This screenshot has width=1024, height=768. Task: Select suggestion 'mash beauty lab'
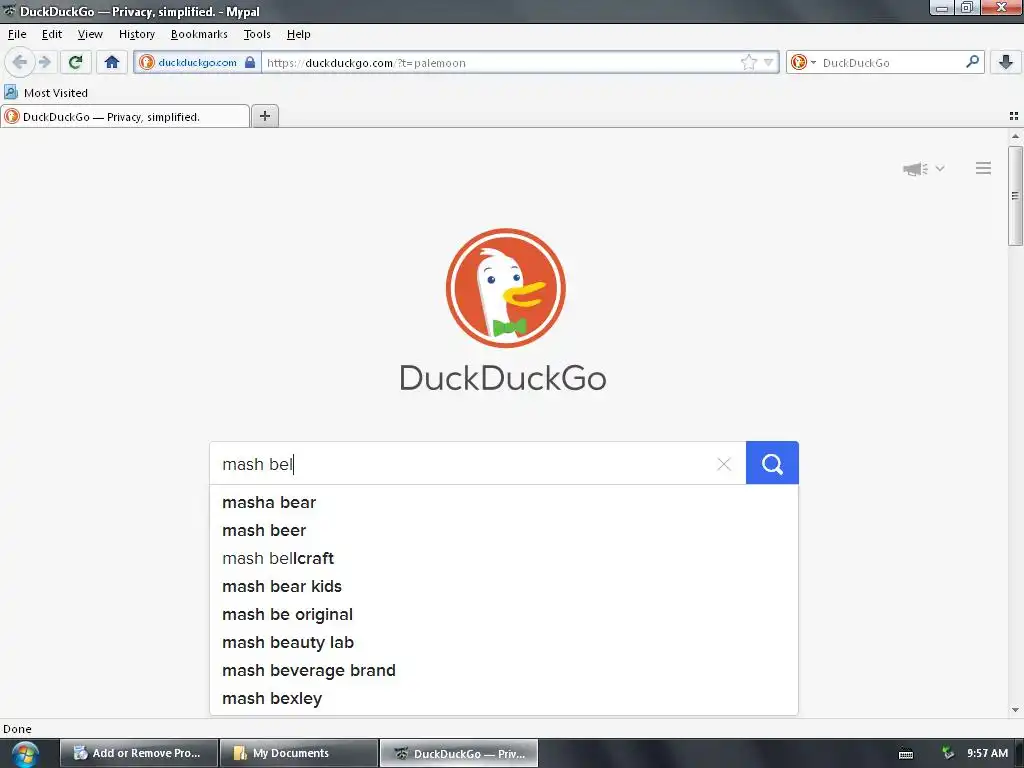point(504,643)
